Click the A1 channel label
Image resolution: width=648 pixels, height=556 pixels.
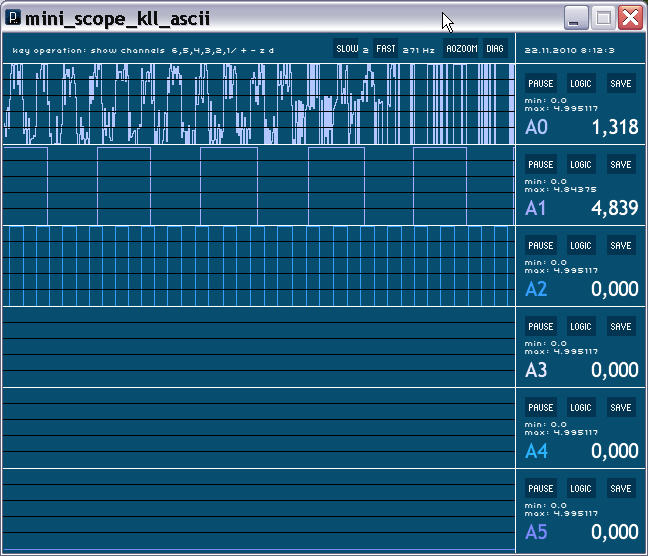536,208
